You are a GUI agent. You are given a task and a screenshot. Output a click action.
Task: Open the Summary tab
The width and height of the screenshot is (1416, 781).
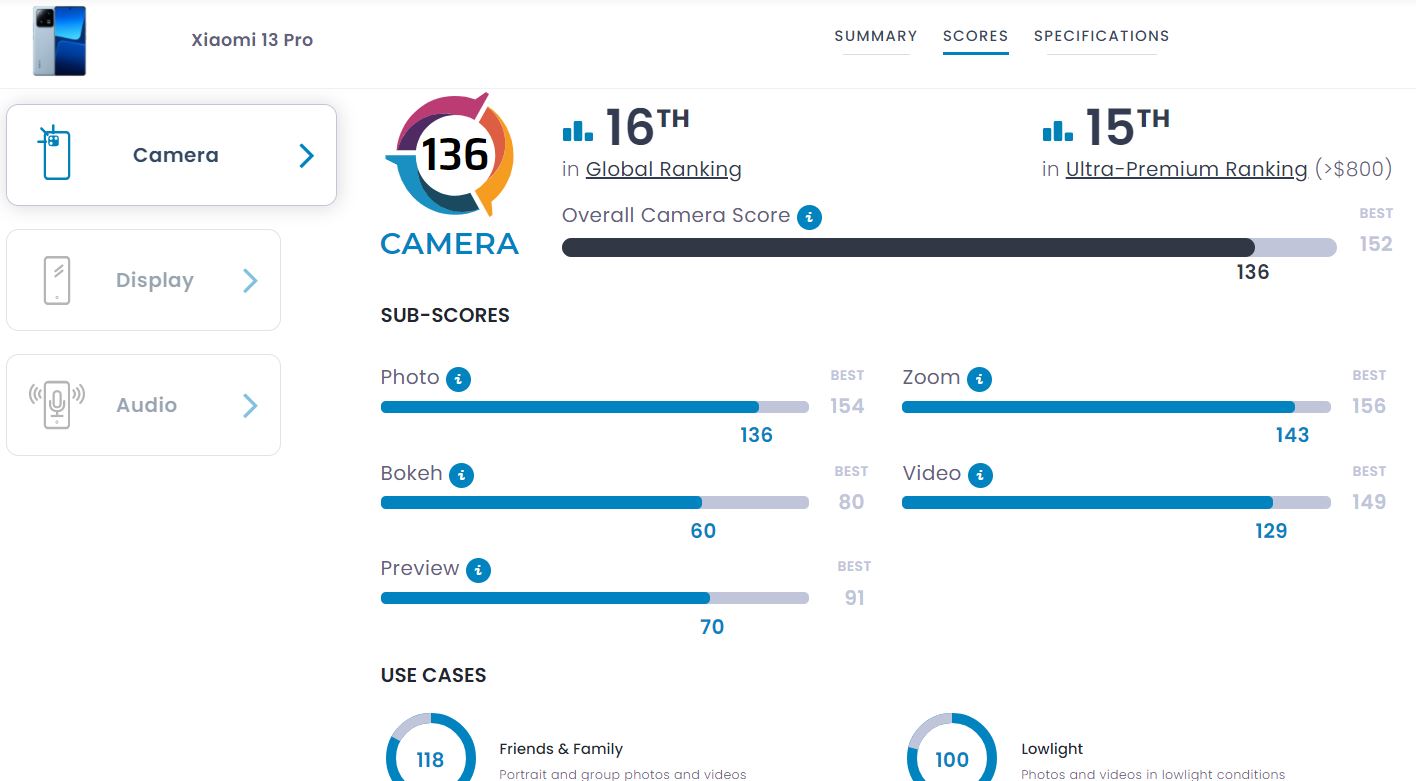click(876, 36)
